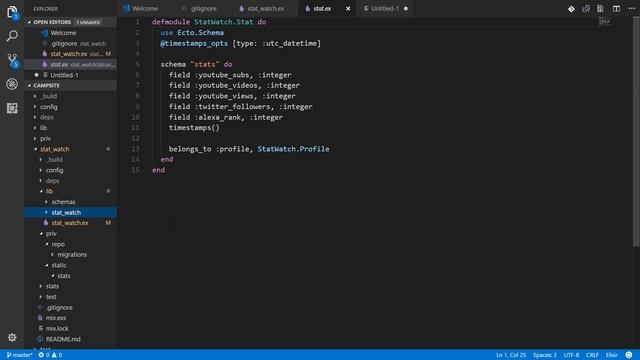
Task: Expand the migrations folder
Action: [x=72, y=254]
